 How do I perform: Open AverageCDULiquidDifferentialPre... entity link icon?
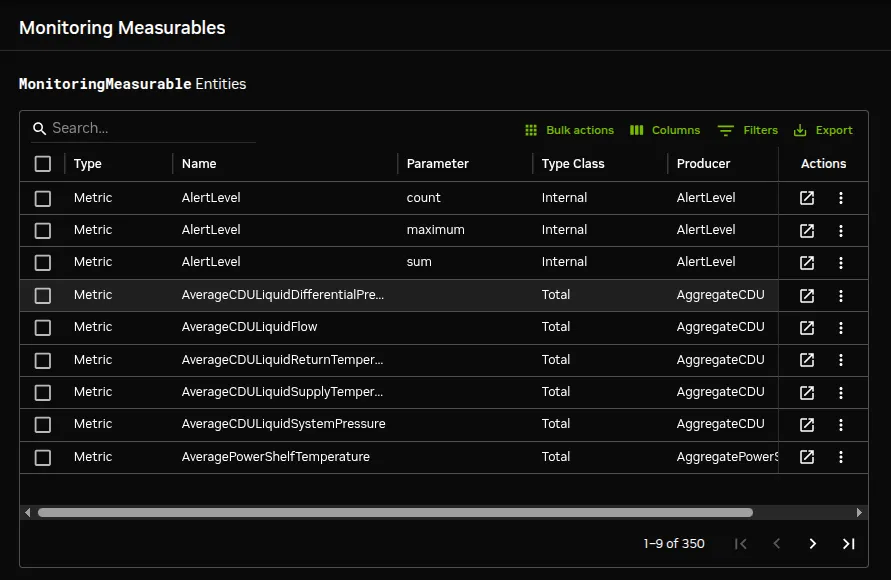(x=807, y=295)
